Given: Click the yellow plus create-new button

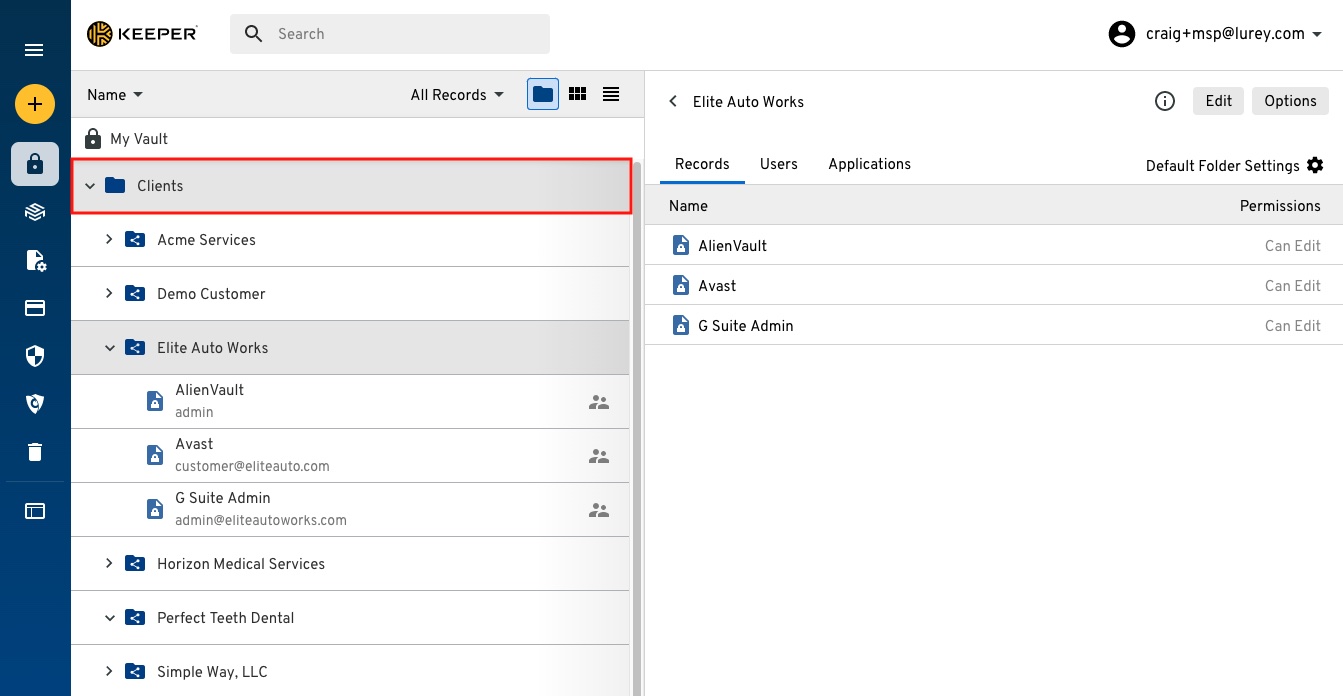Looking at the screenshot, I should point(35,103).
